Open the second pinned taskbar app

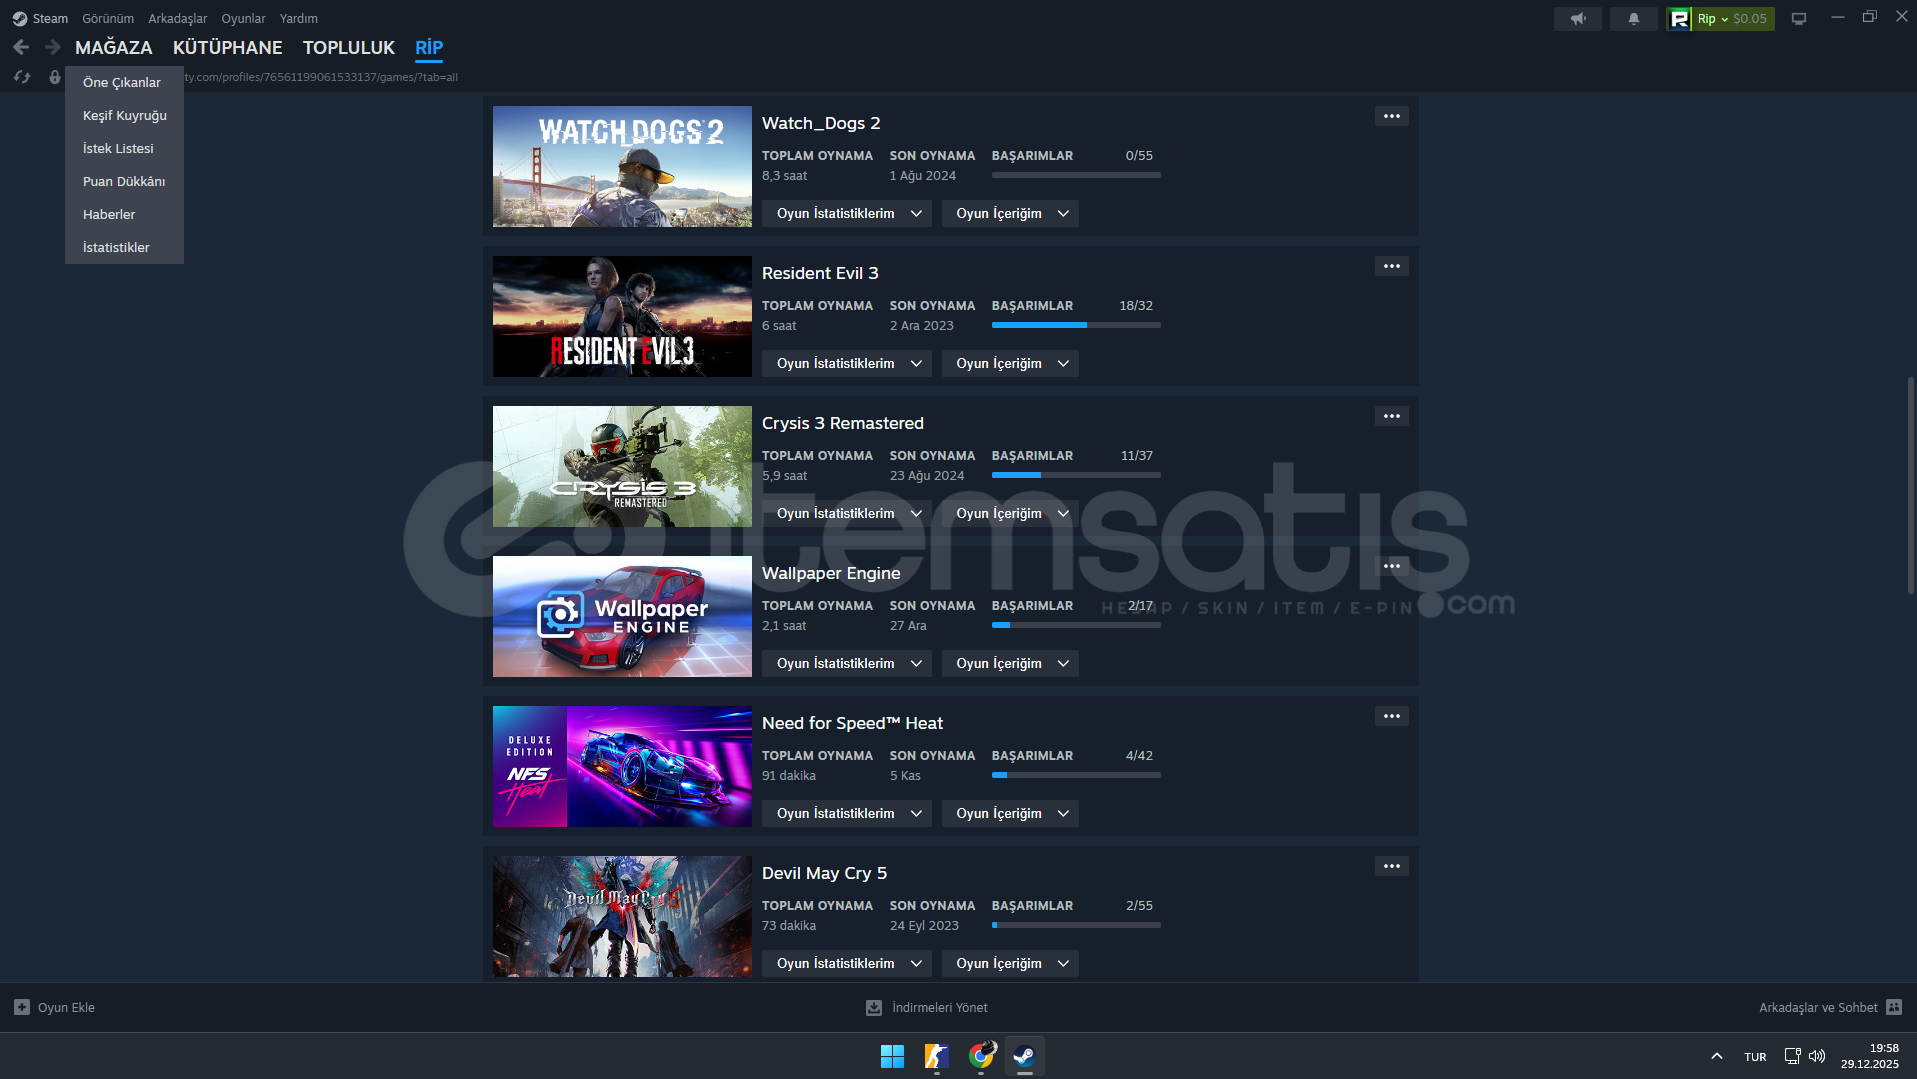[936, 1056]
